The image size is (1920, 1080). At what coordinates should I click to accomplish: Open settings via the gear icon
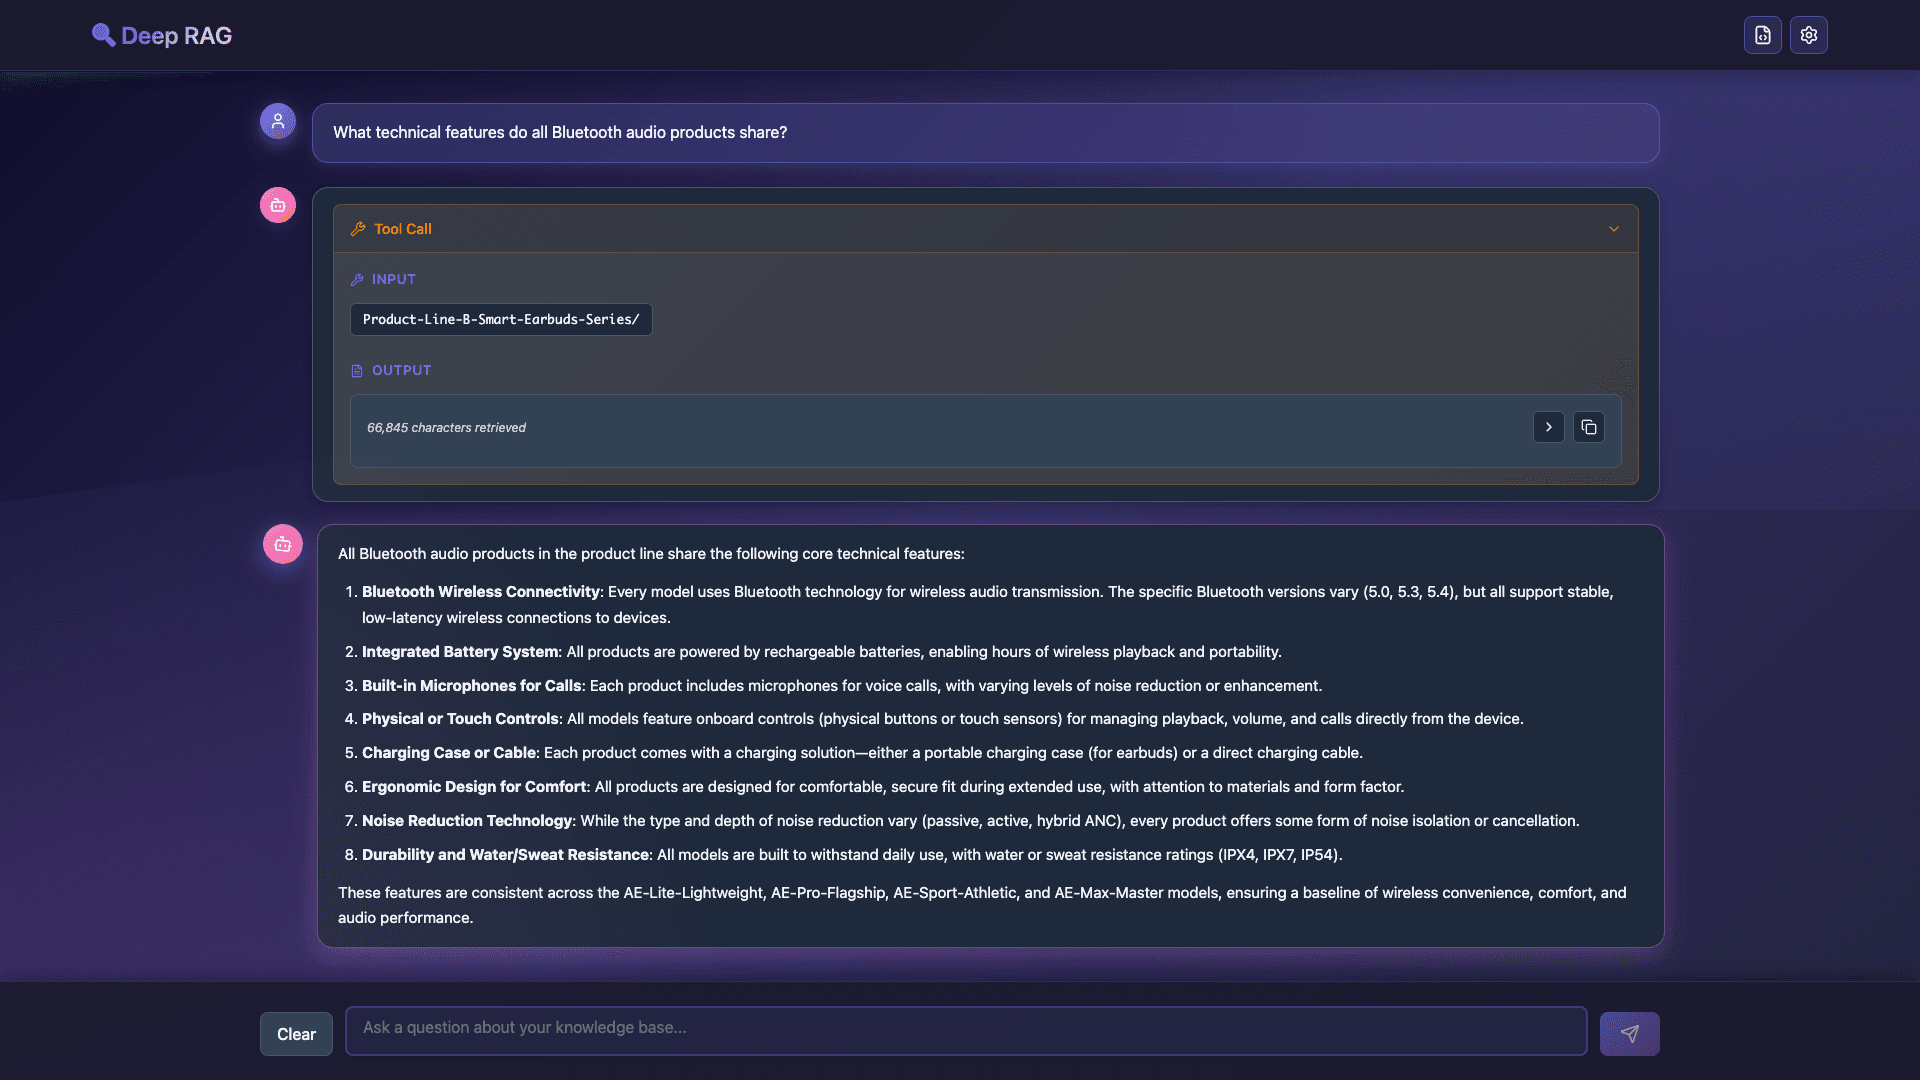tap(1808, 35)
